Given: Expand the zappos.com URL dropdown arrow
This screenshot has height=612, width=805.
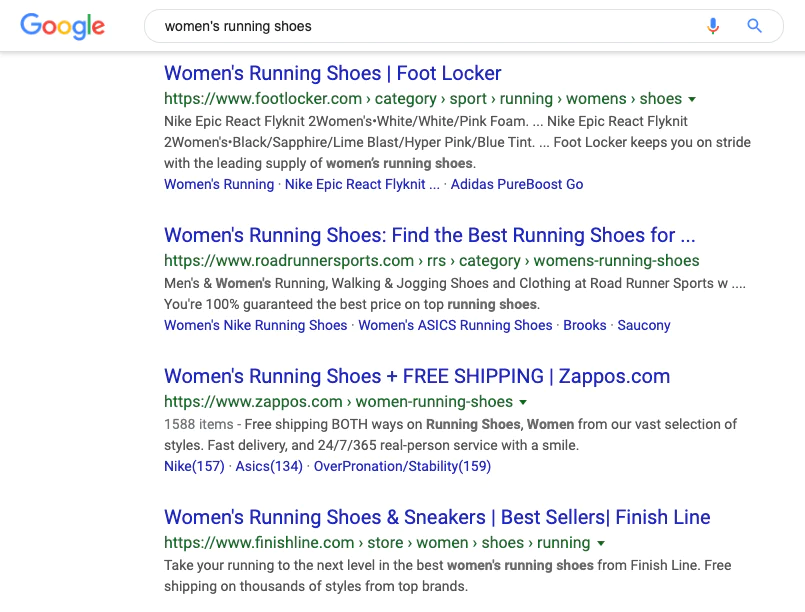Looking at the screenshot, I should click(x=523, y=402).
